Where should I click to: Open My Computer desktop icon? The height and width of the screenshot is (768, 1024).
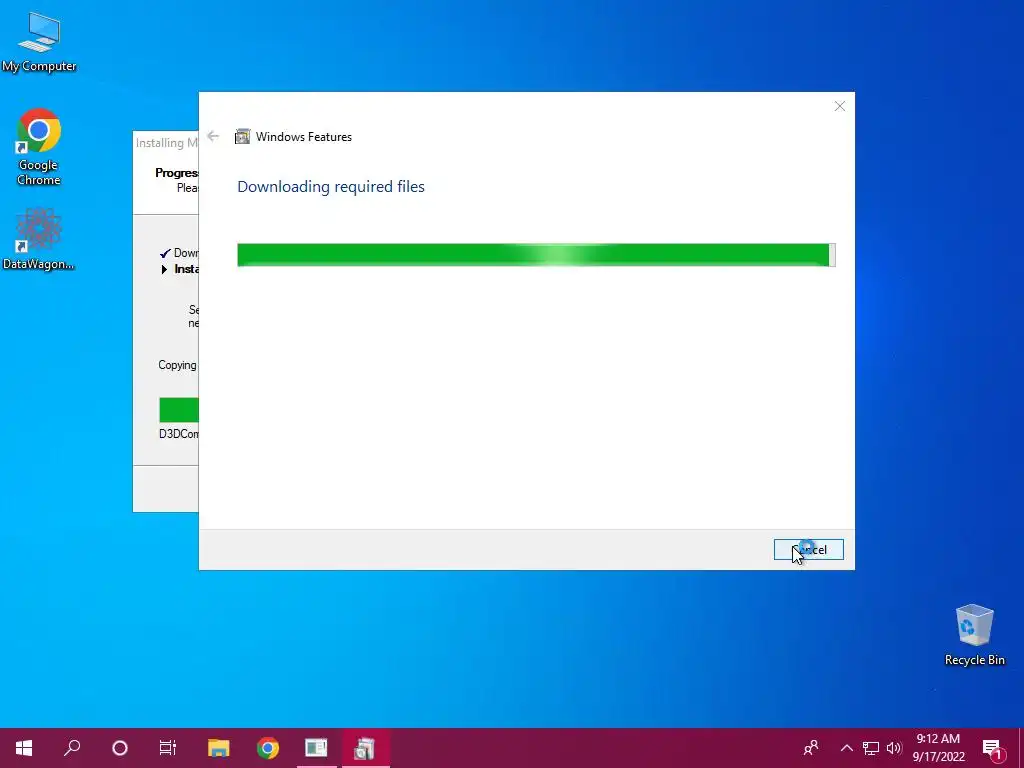point(39,42)
